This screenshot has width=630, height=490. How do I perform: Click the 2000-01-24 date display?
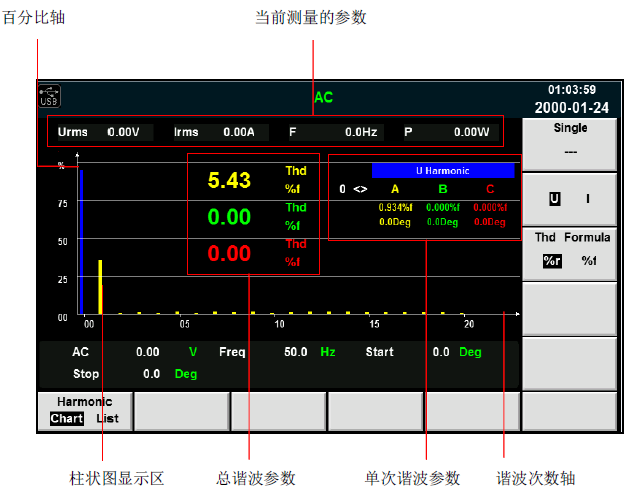pos(572,107)
